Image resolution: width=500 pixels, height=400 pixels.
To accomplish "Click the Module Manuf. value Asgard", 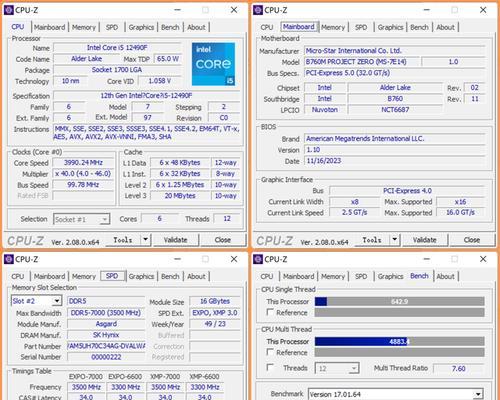I will tap(106, 324).
